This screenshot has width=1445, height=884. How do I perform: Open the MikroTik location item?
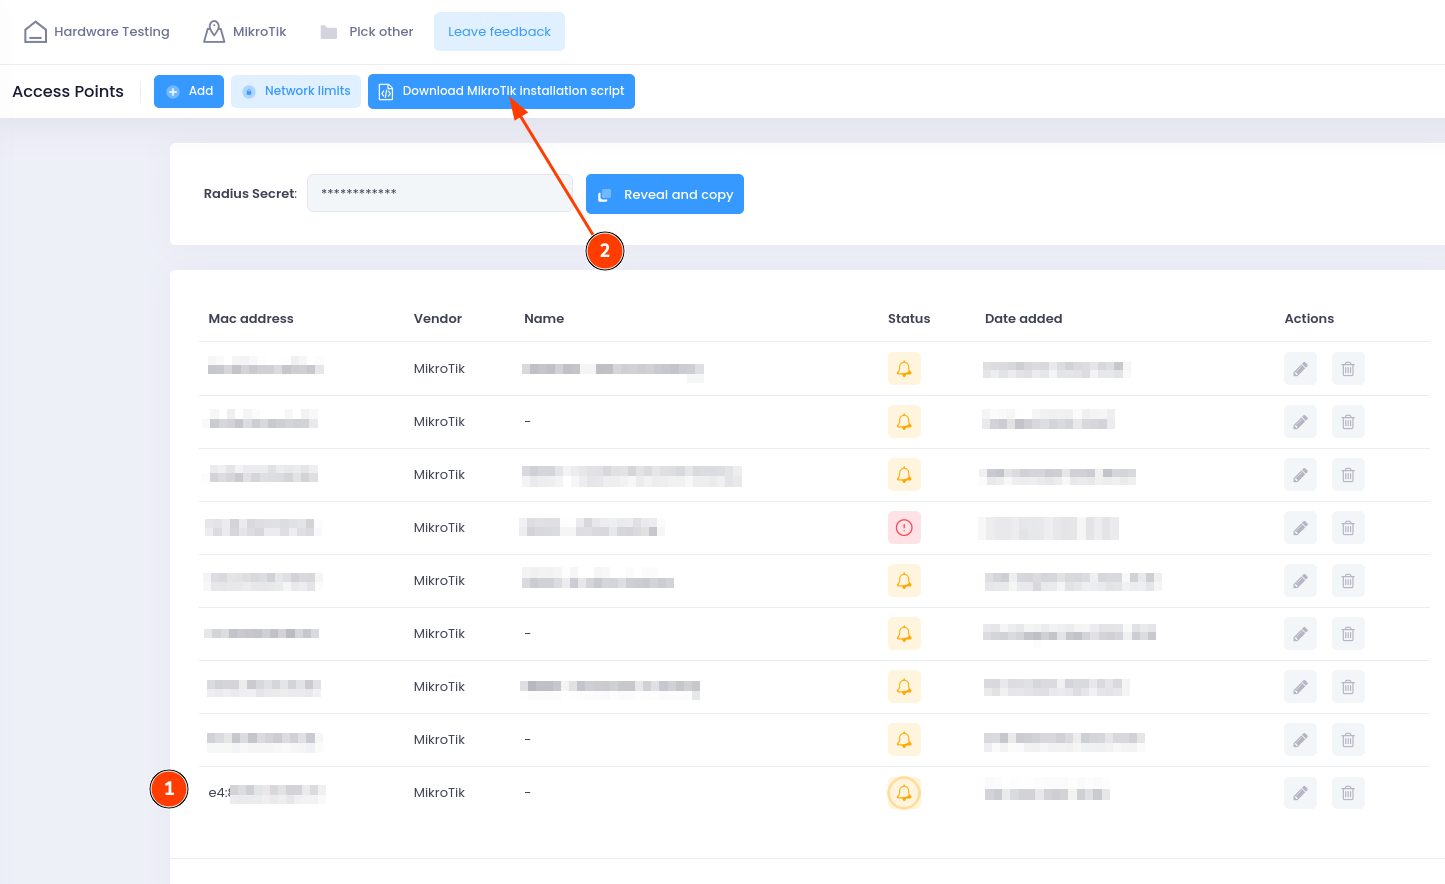click(x=245, y=32)
